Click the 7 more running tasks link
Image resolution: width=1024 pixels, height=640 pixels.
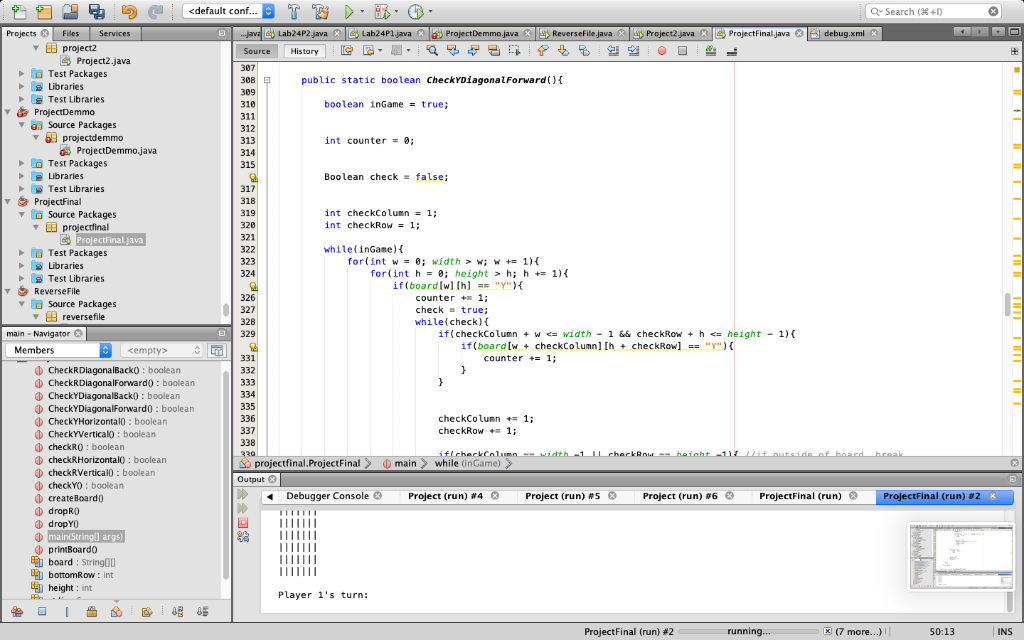pyautogui.click(x=858, y=632)
